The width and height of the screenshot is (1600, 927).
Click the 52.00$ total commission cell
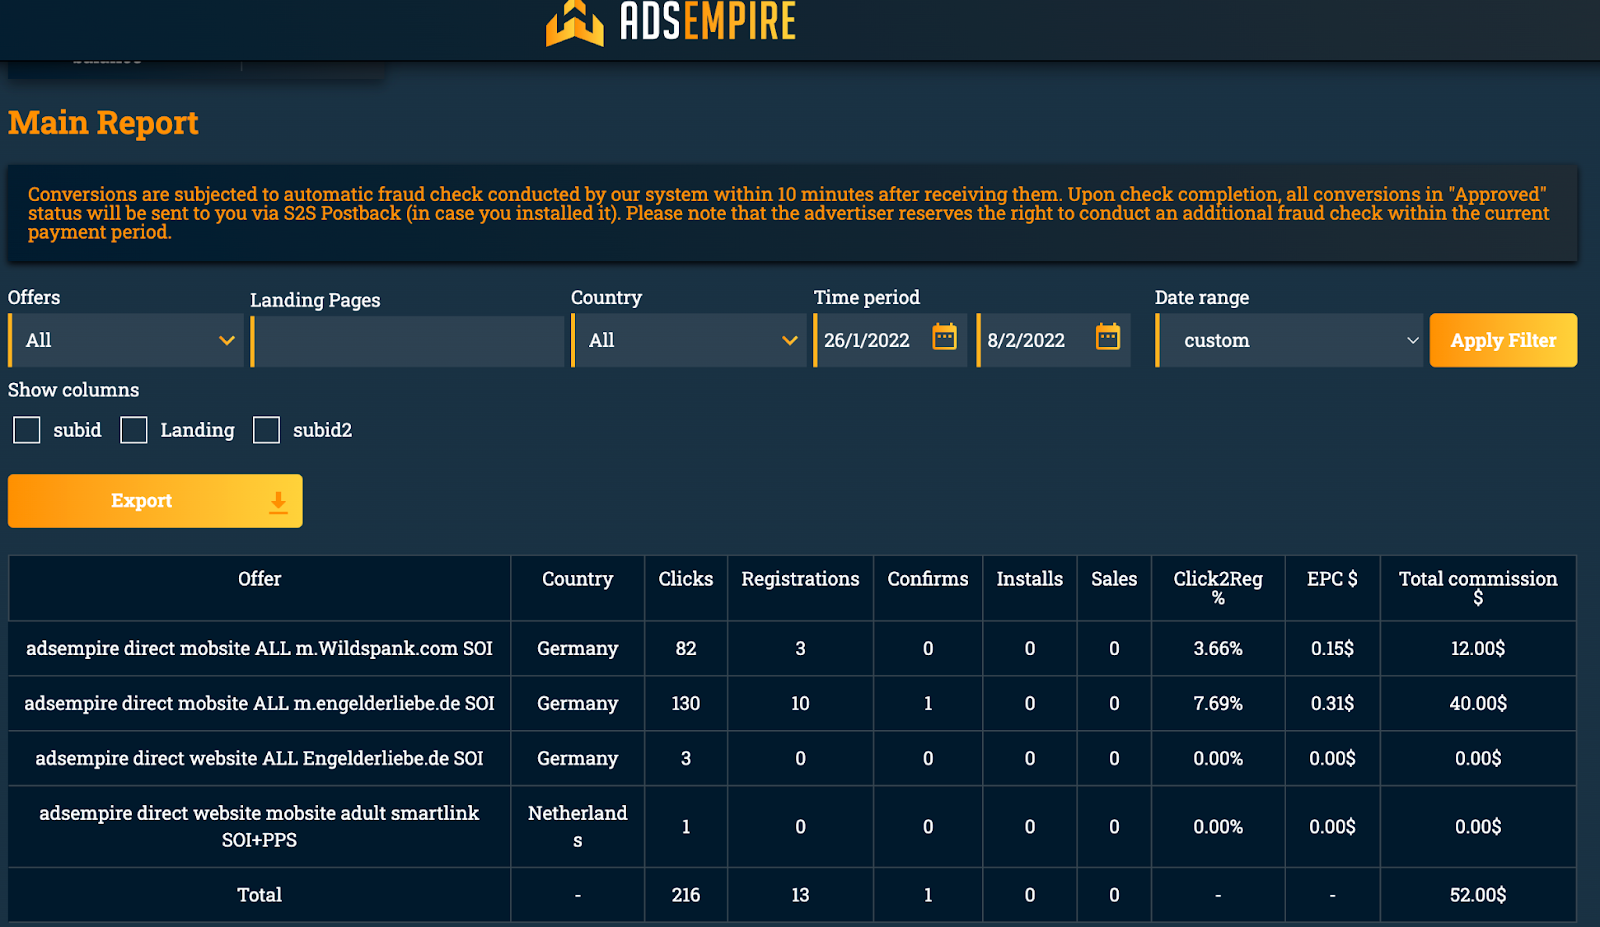(1478, 895)
